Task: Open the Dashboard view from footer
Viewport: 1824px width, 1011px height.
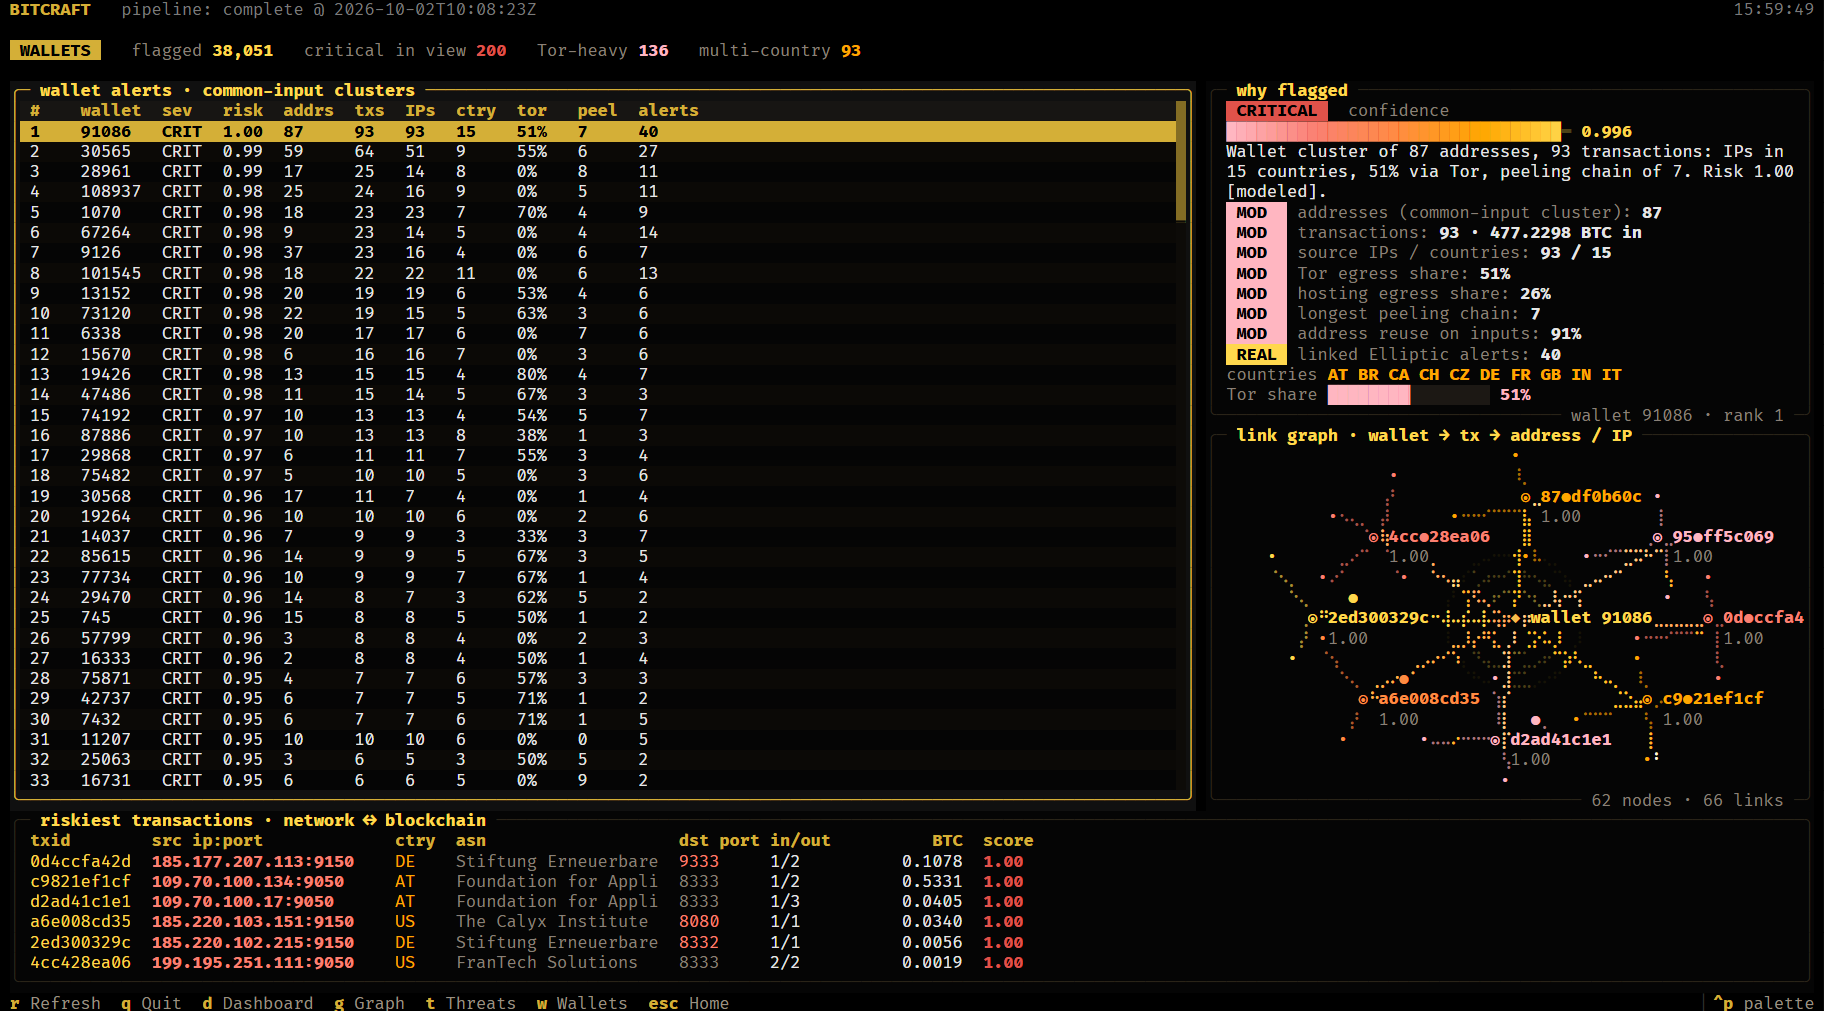Action: pos(258,1002)
